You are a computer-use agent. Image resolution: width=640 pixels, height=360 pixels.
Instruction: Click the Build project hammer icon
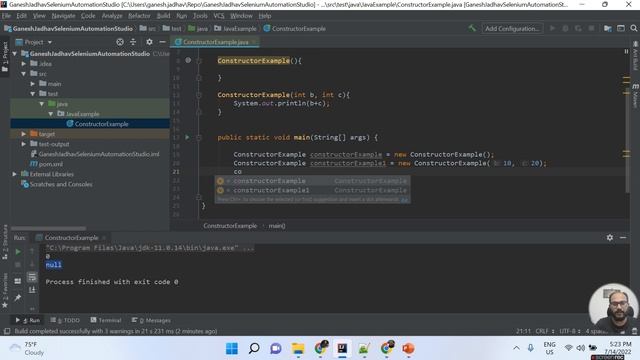(472, 28)
